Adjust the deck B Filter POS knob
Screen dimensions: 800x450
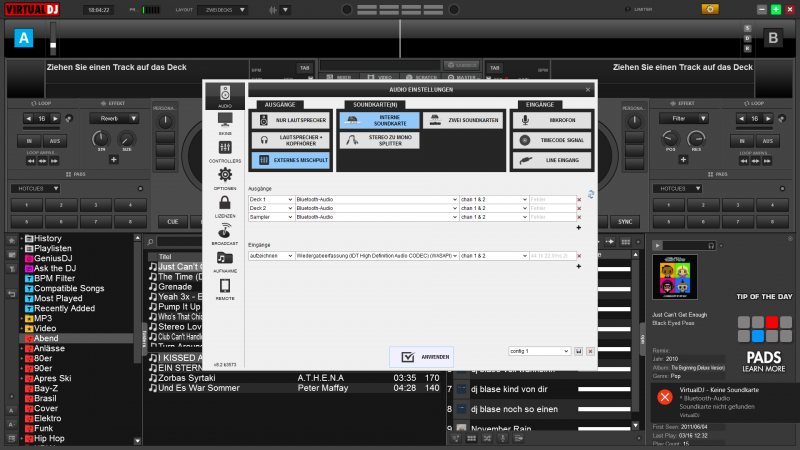670,139
